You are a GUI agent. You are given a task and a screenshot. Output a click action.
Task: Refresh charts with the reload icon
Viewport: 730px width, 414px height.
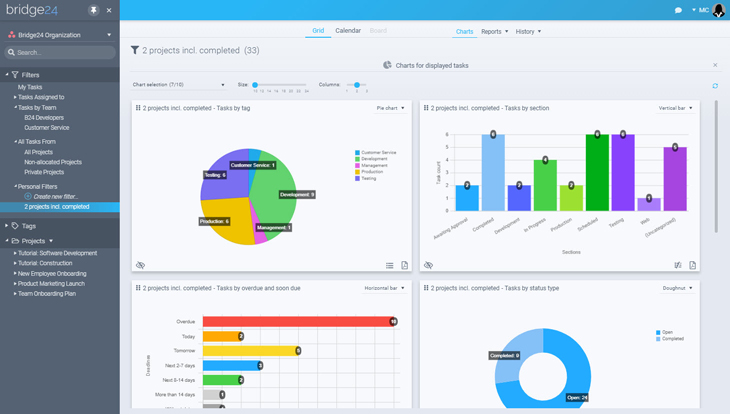(715, 86)
